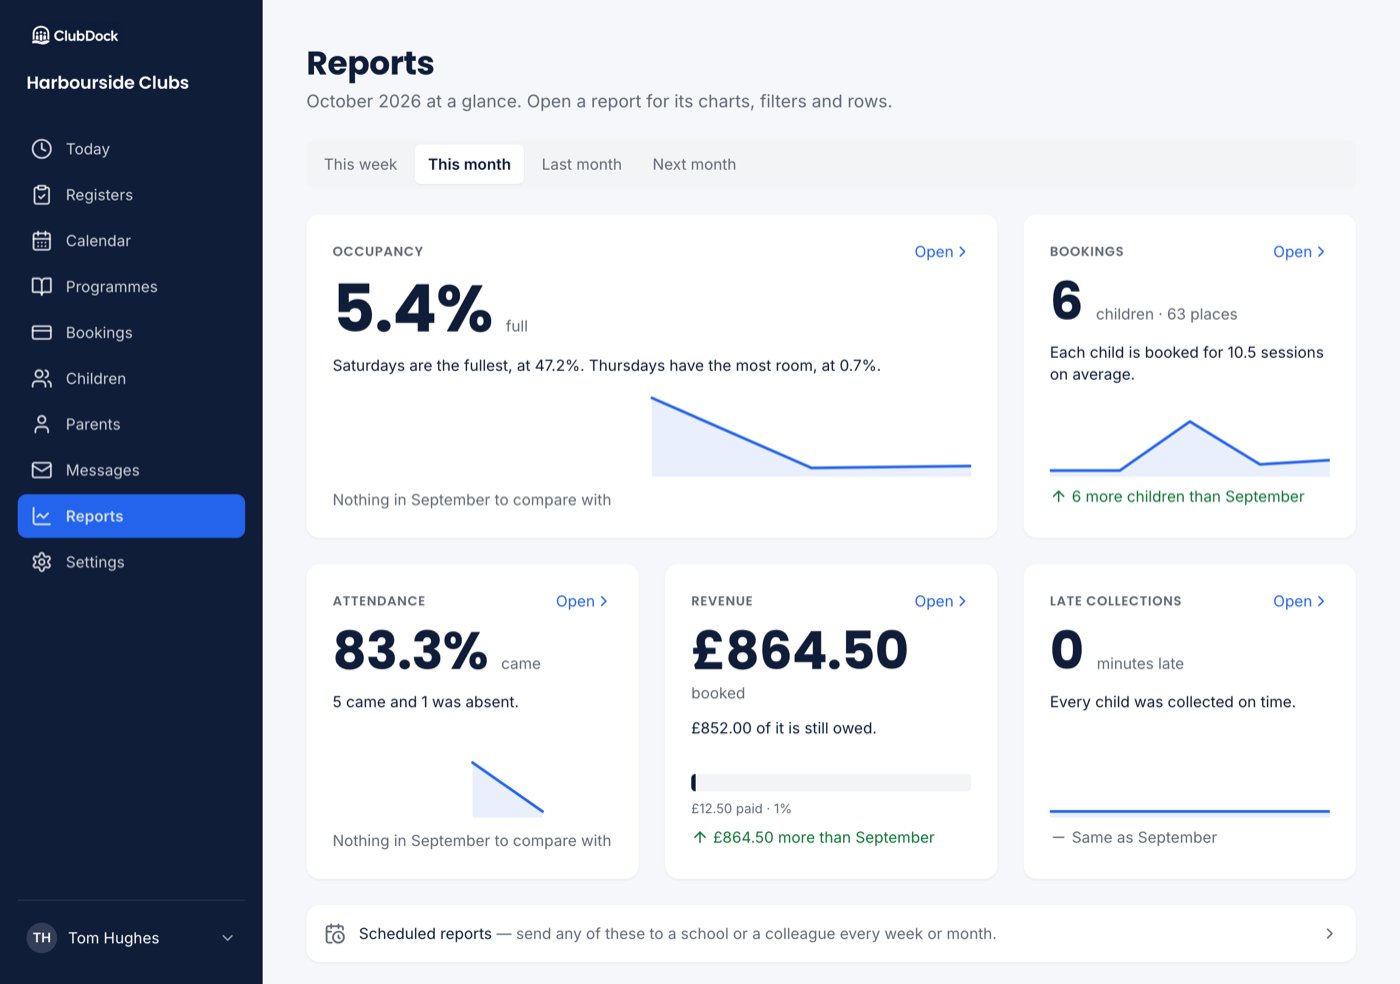Click the Scheduled reports calendar-clock icon
Viewport: 1400px width, 984px height.
[335, 934]
